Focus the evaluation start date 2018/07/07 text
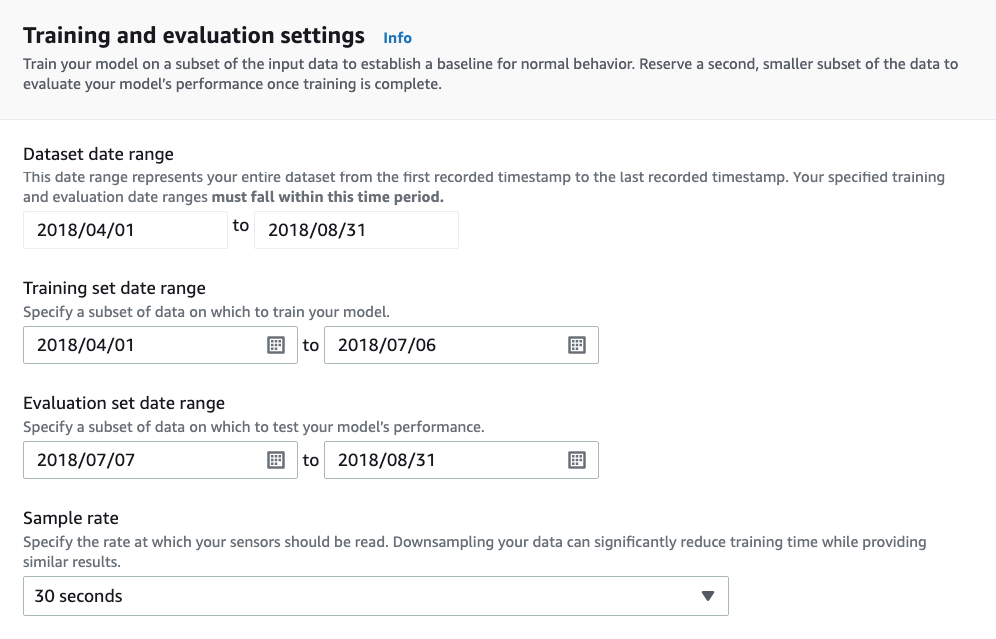Viewport: 996px width, 639px height. 140,460
